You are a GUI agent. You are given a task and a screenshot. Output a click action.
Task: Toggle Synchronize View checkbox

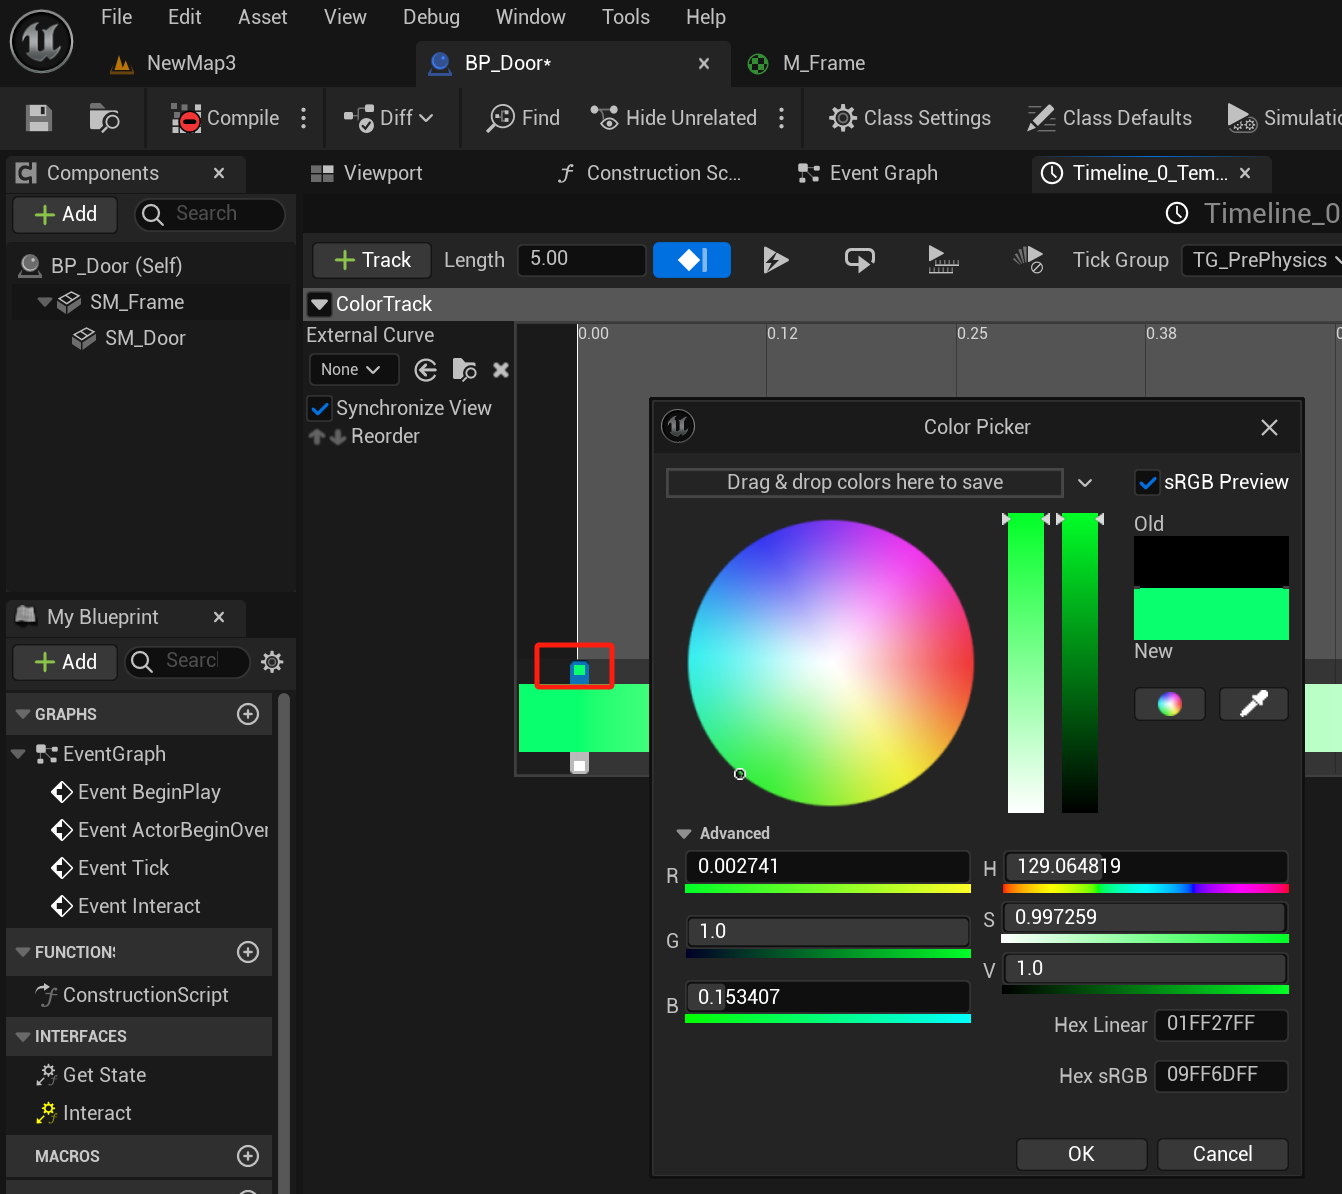point(320,408)
